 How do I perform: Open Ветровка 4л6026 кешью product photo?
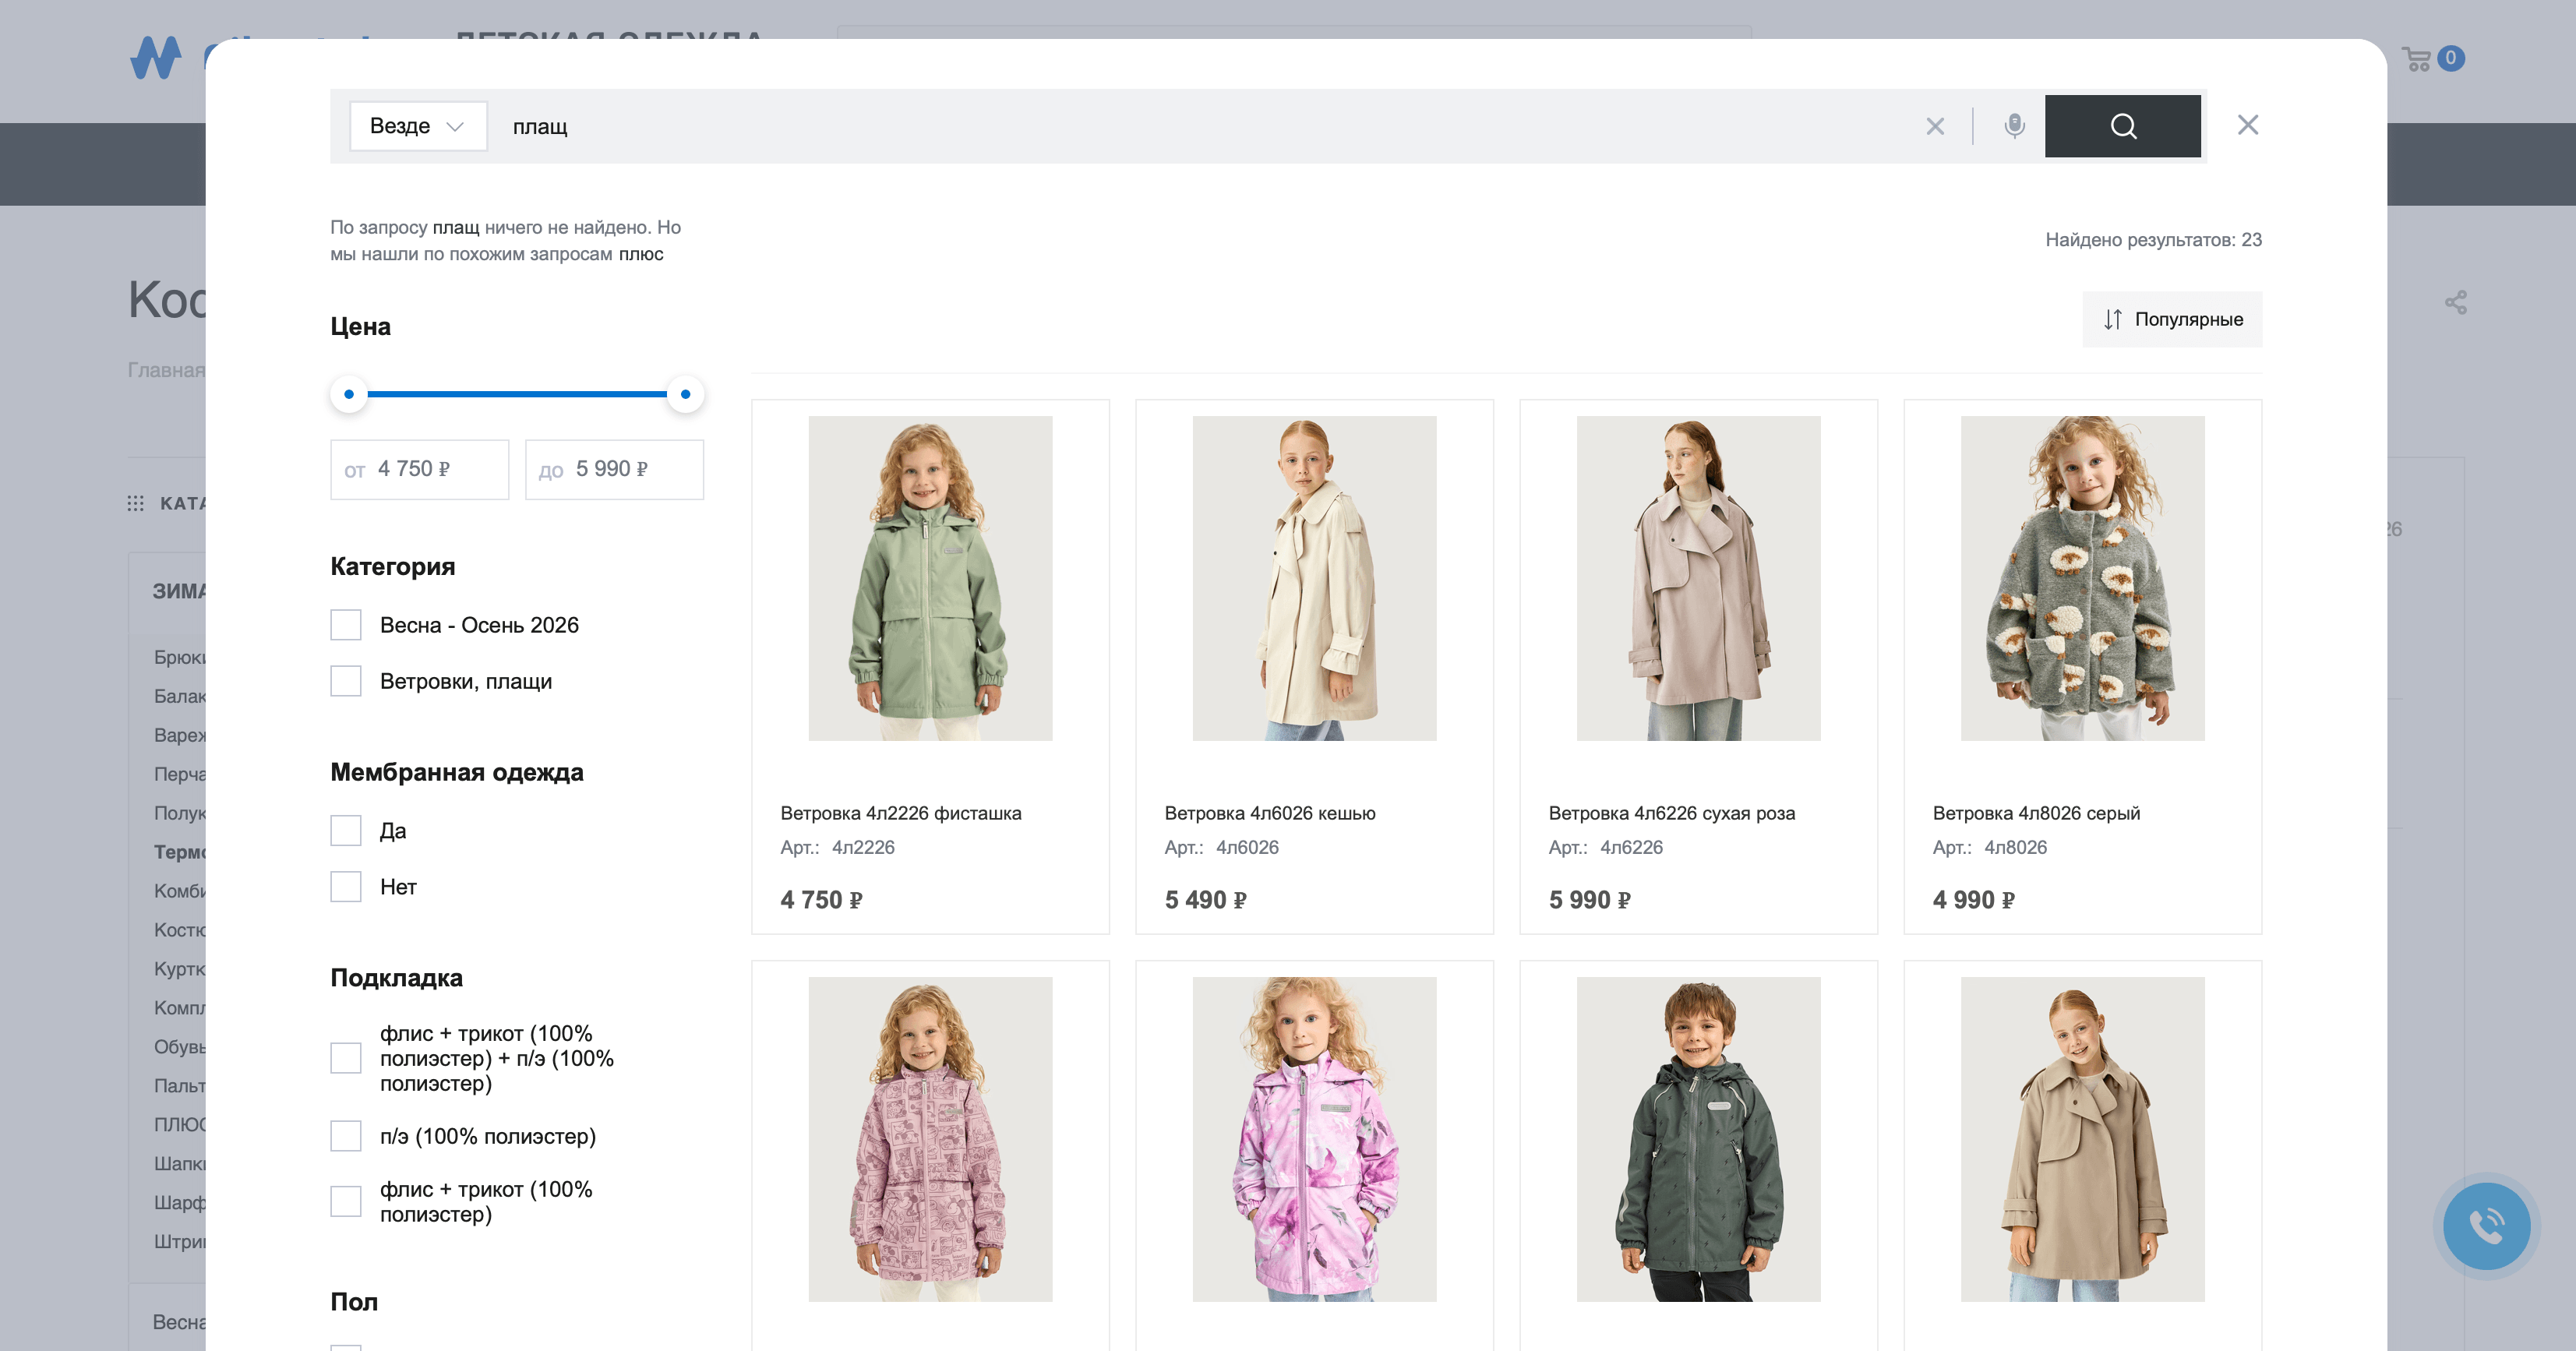tap(1314, 578)
